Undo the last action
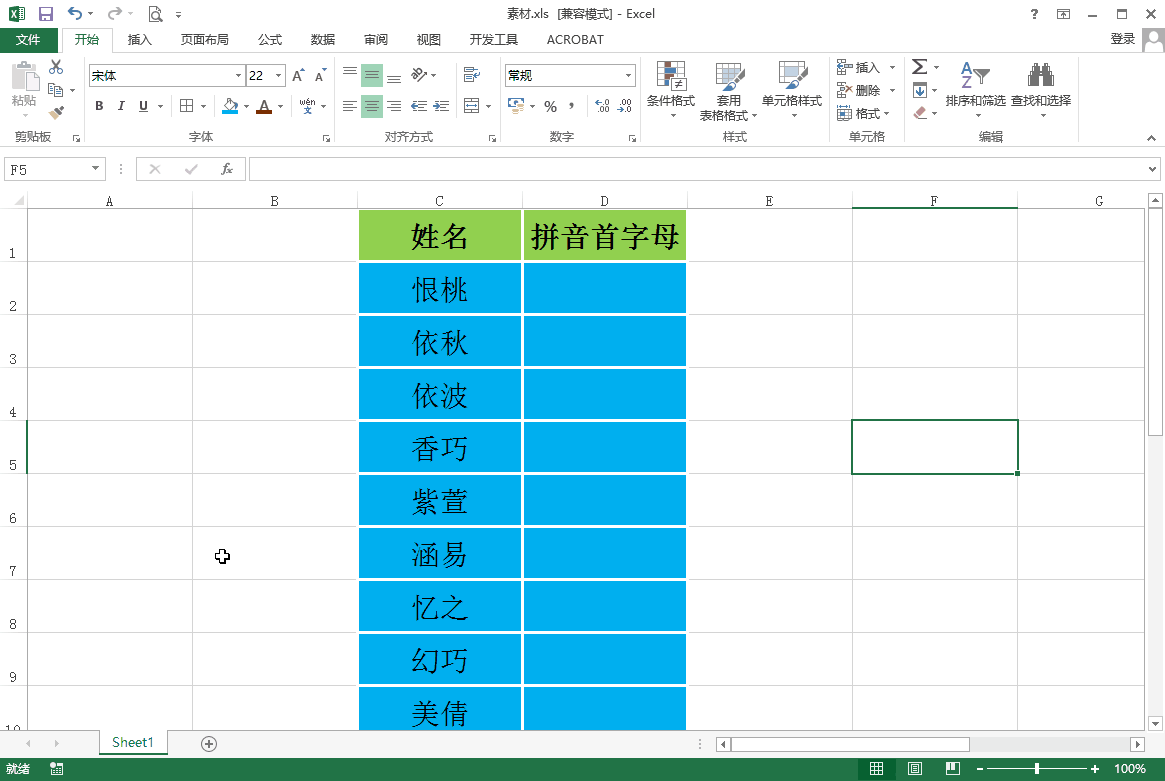This screenshot has height=781, width=1165. (x=74, y=13)
